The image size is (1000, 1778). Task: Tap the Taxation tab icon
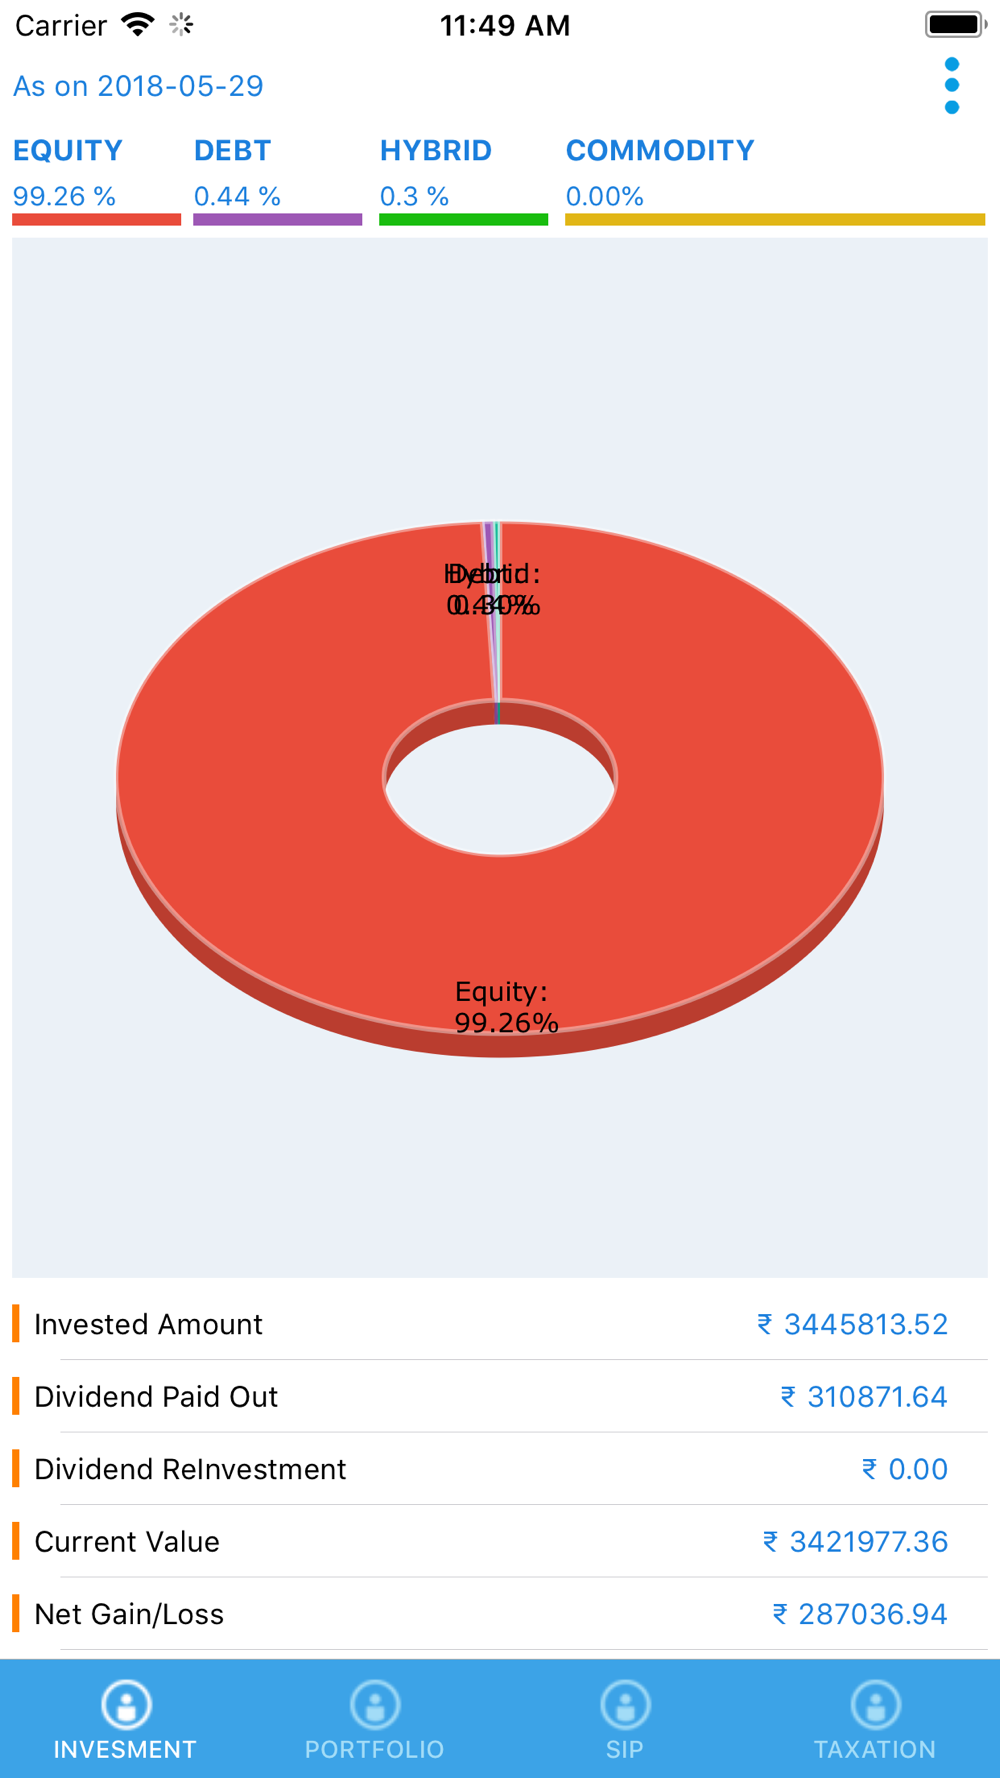(875, 1705)
